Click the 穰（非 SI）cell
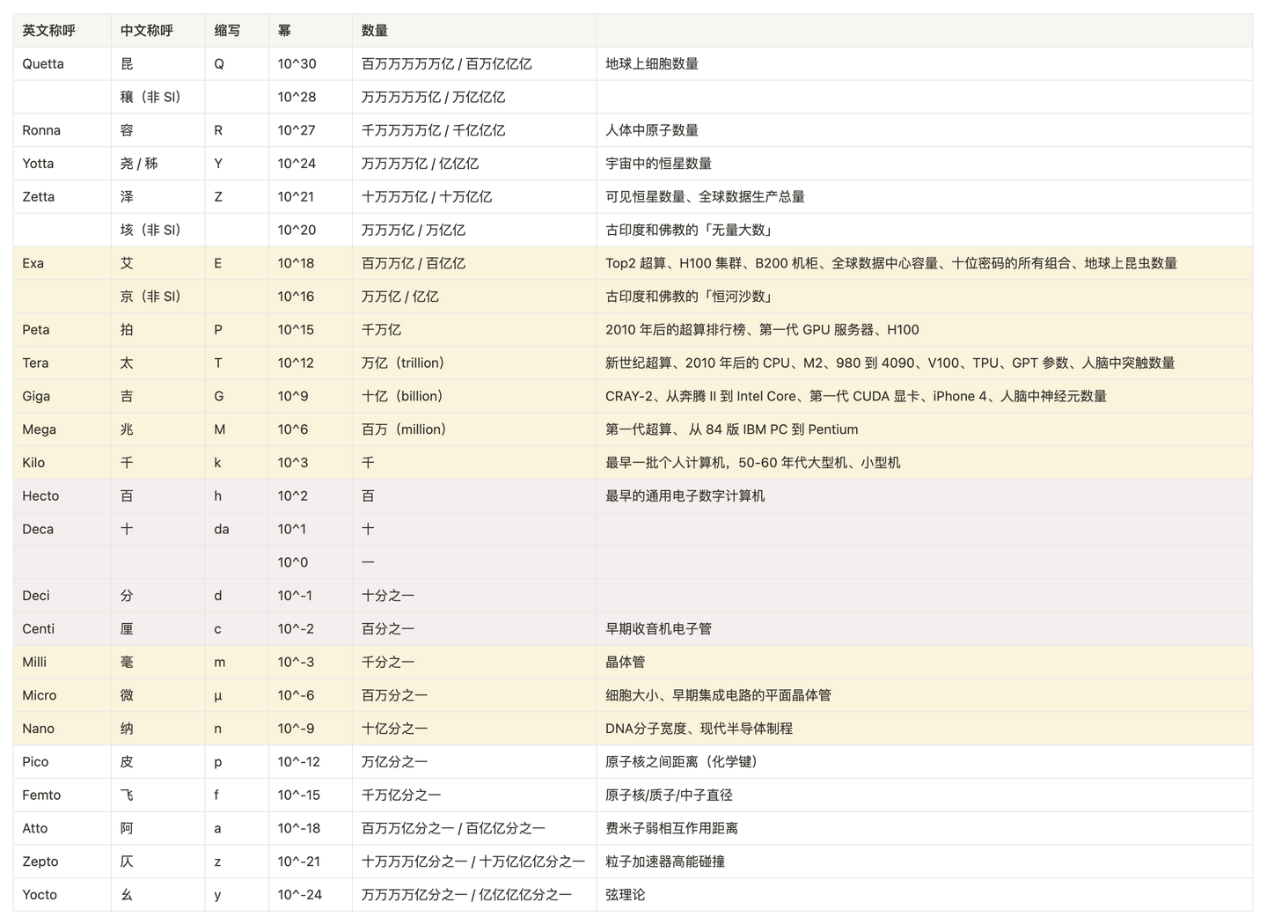This screenshot has width=1267, height=924. tap(159, 97)
